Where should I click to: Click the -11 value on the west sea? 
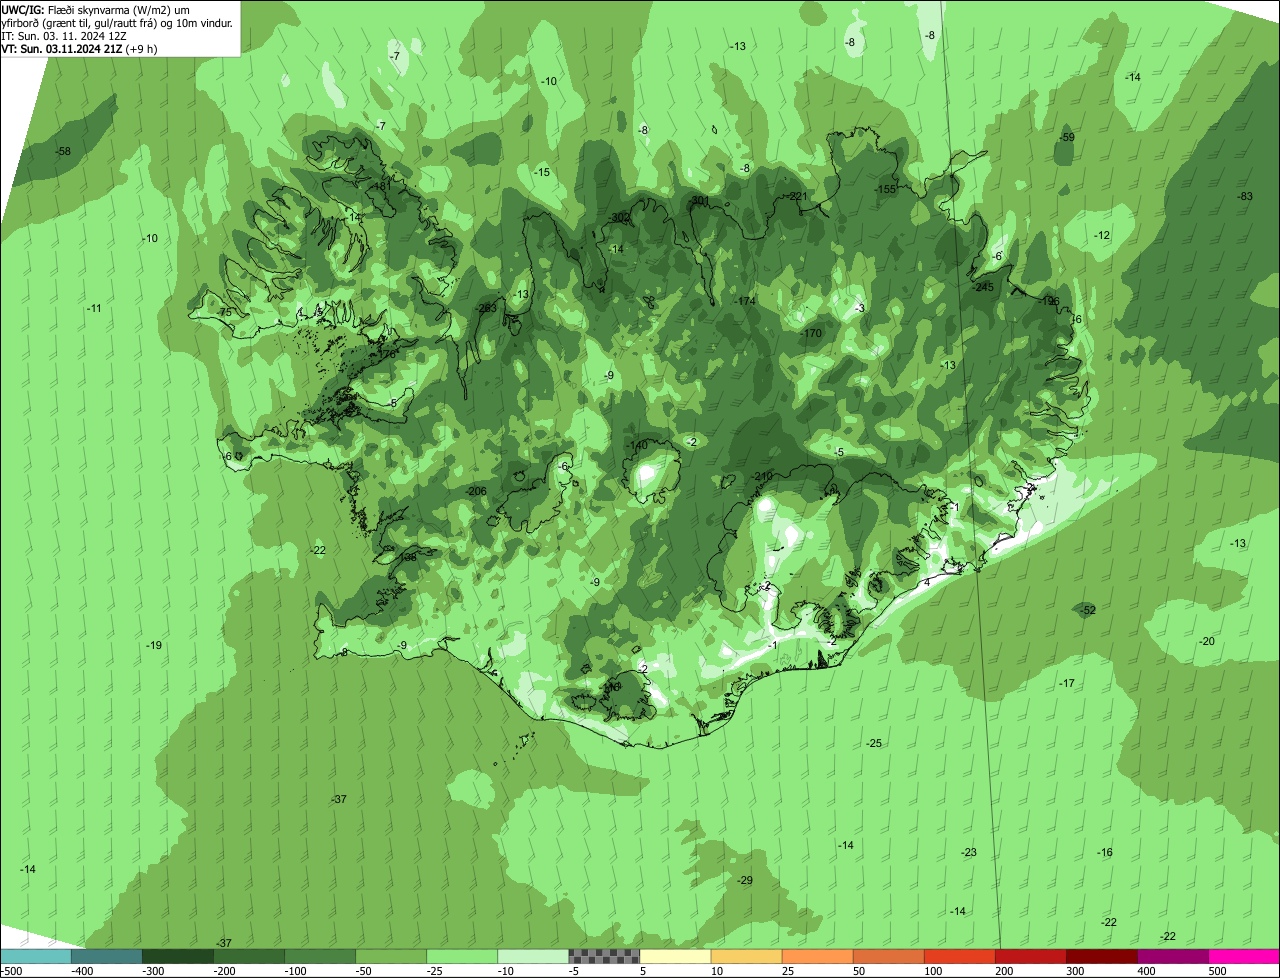[x=94, y=308]
